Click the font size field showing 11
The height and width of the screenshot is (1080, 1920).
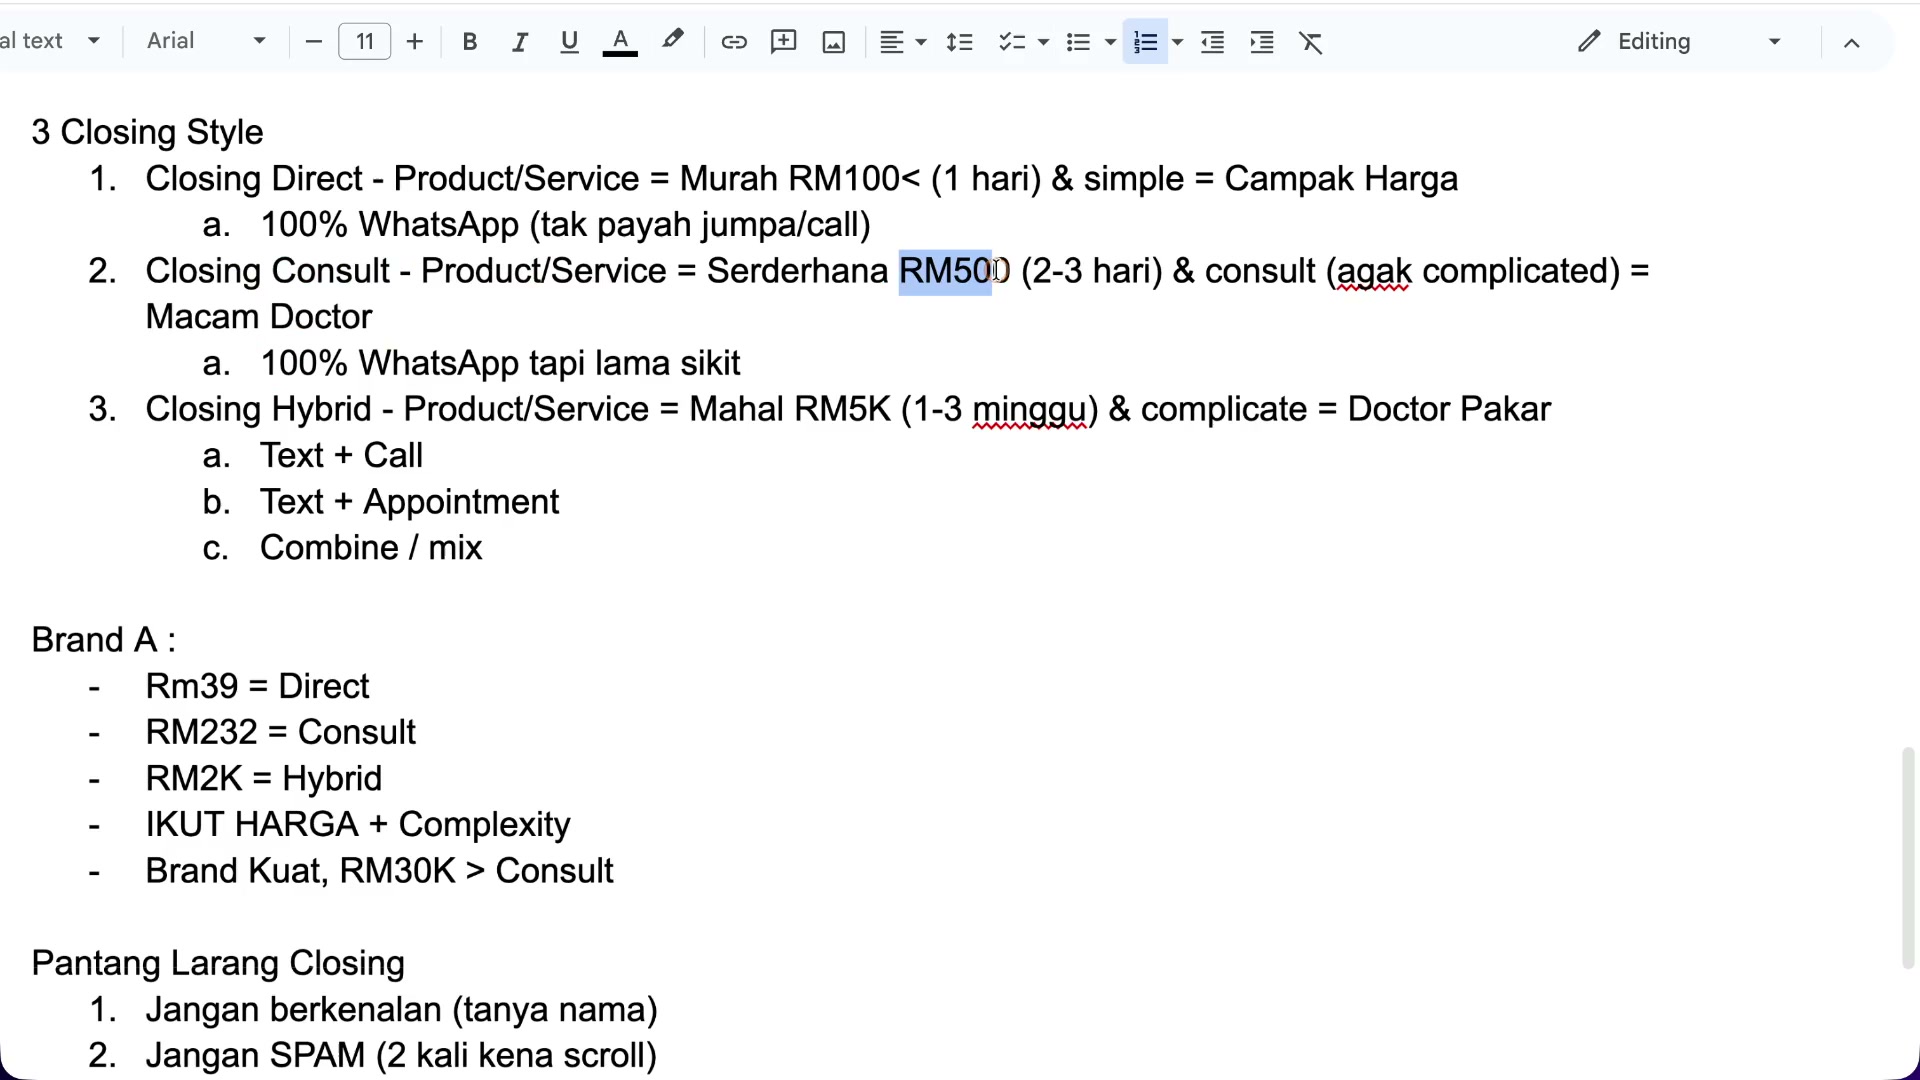[x=365, y=42]
